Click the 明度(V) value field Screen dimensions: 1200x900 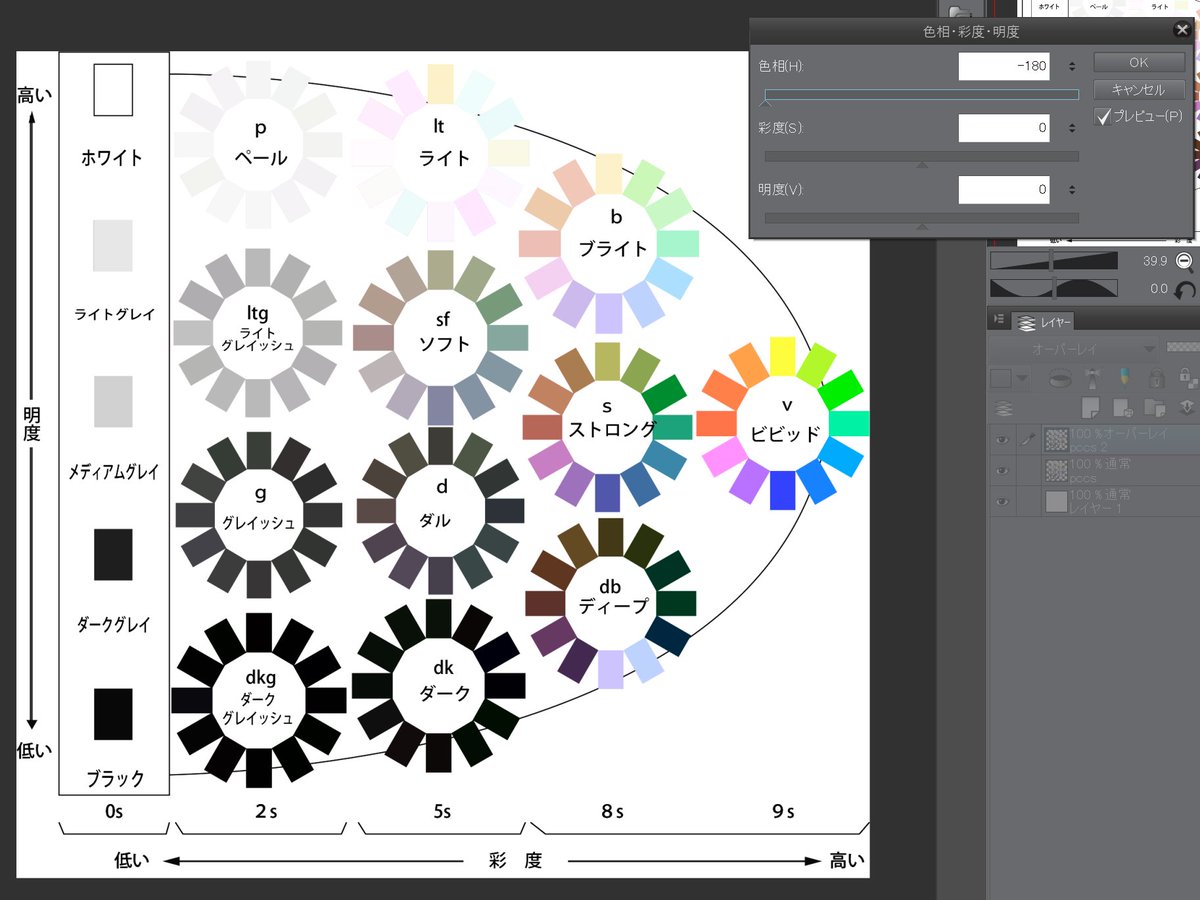tap(1004, 189)
